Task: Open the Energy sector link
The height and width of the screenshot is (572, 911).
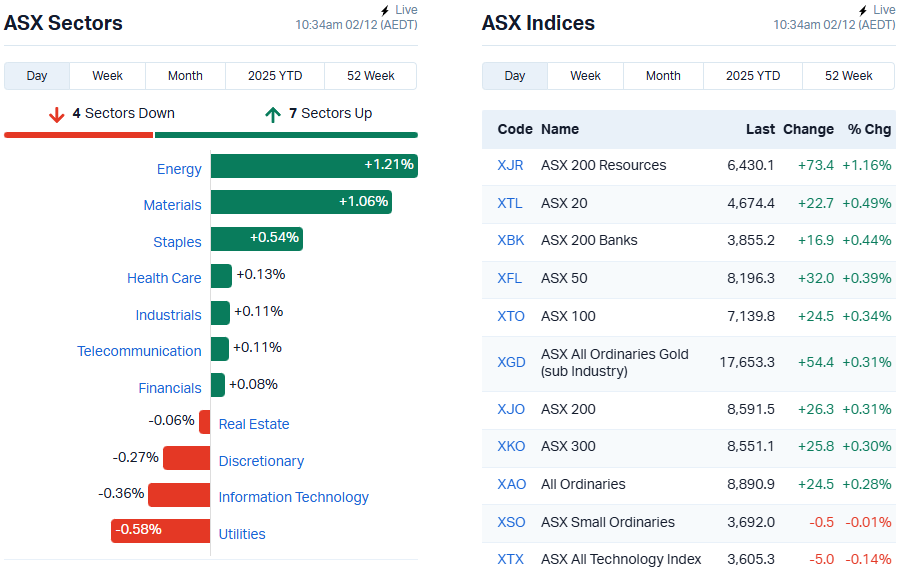Action: (179, 169)
